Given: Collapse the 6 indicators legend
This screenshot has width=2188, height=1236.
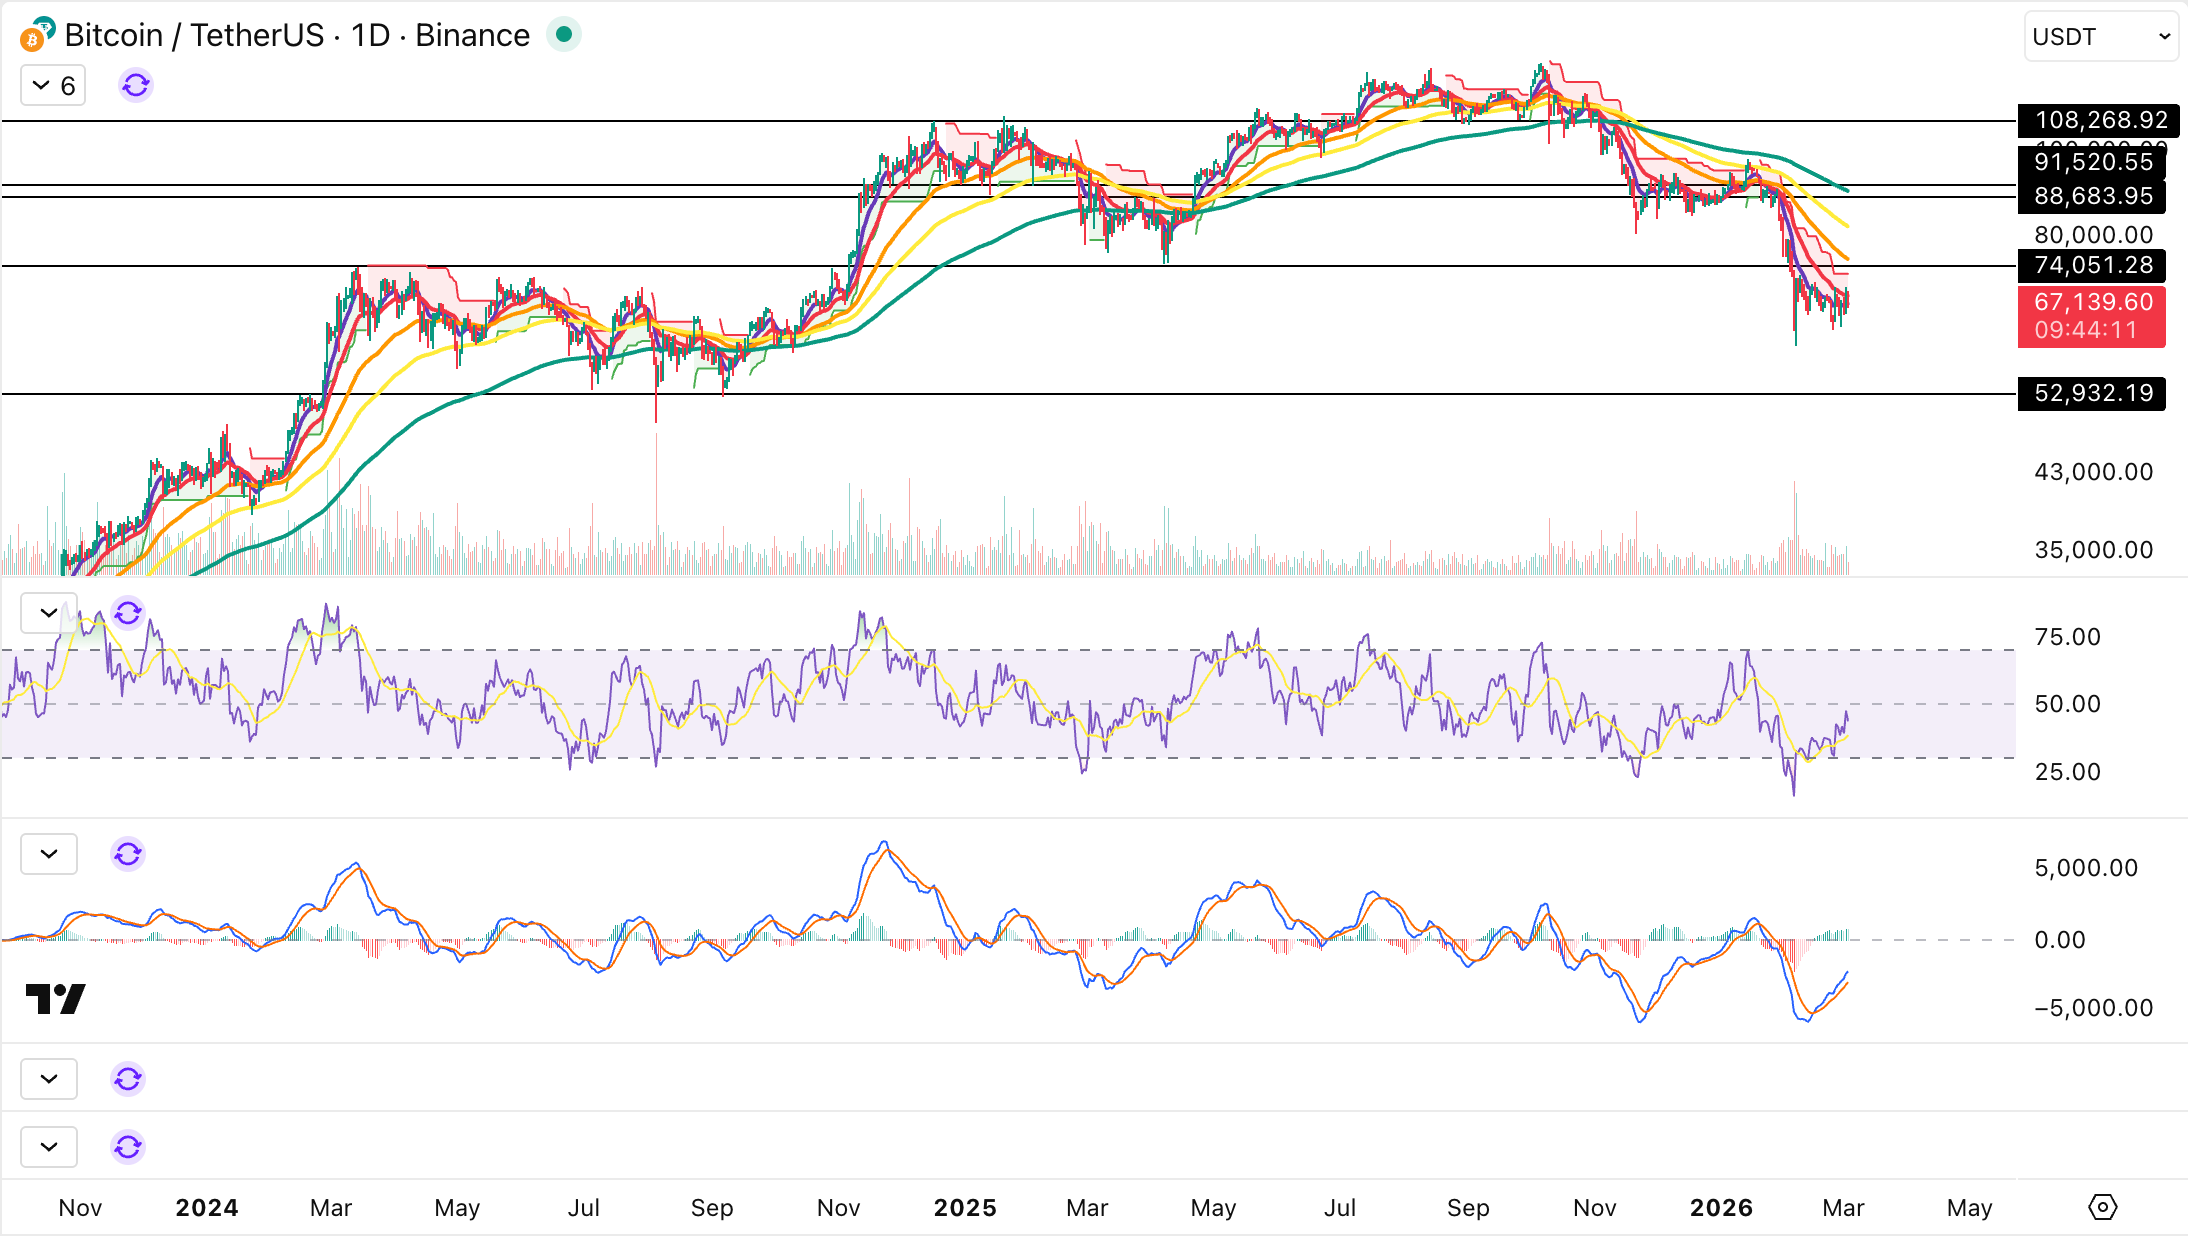Looking at the screenshot, I should (53, 86).
